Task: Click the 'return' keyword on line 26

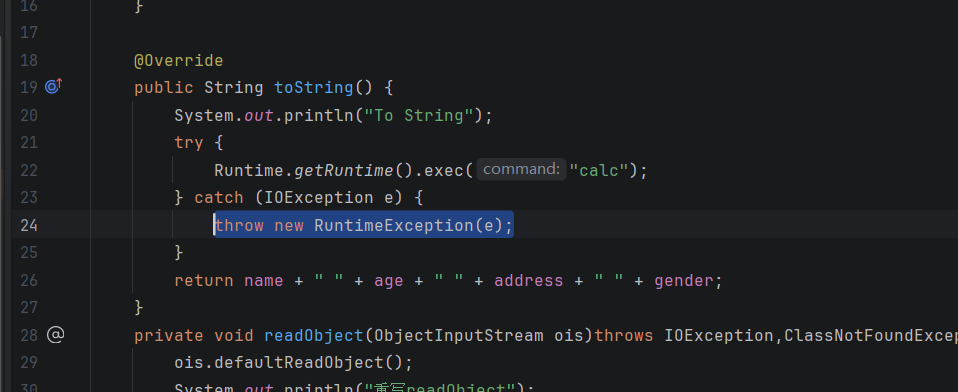Action: (x=203, y=280)
